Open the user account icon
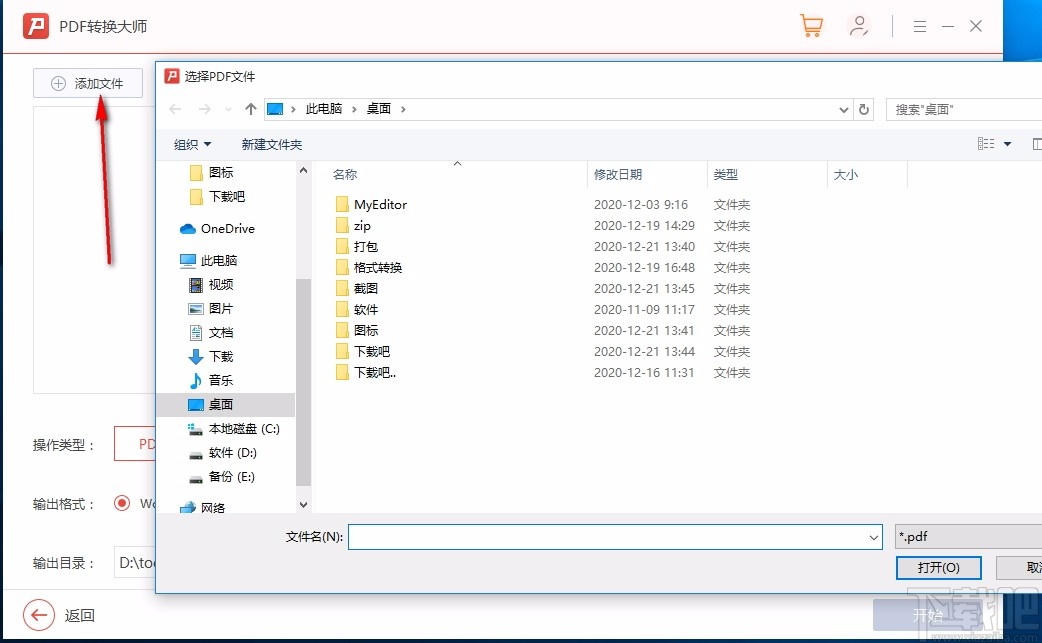The image size is (1042, 643). click(859, 25)
